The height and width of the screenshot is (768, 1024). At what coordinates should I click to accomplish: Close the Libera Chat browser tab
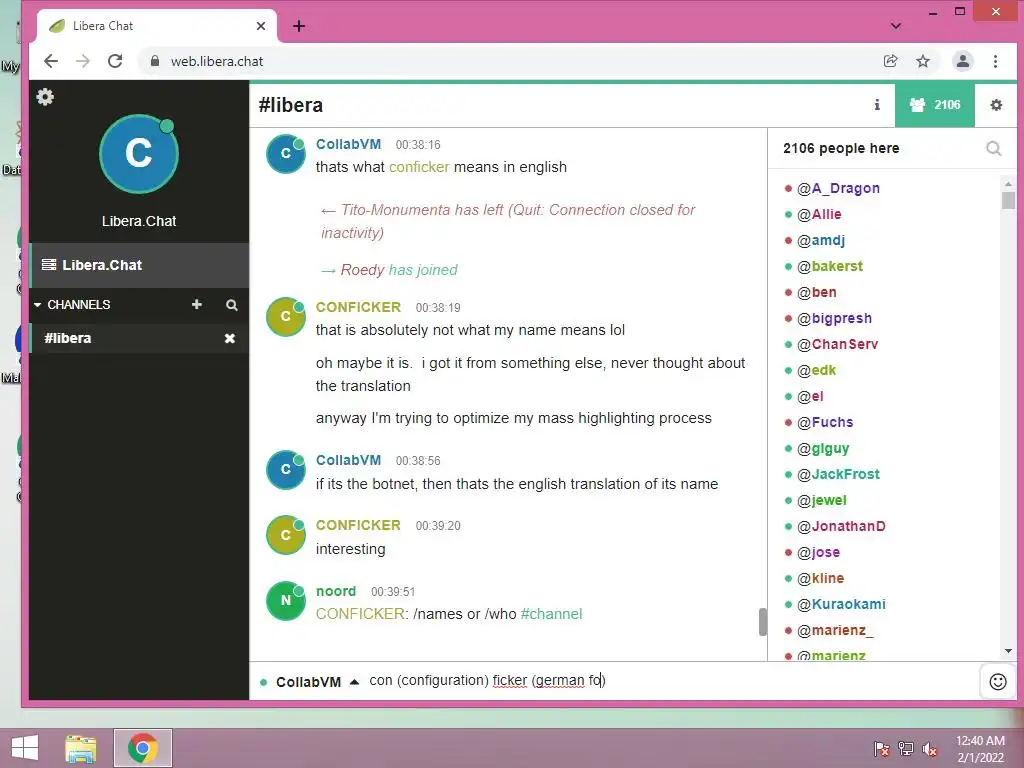261,26
